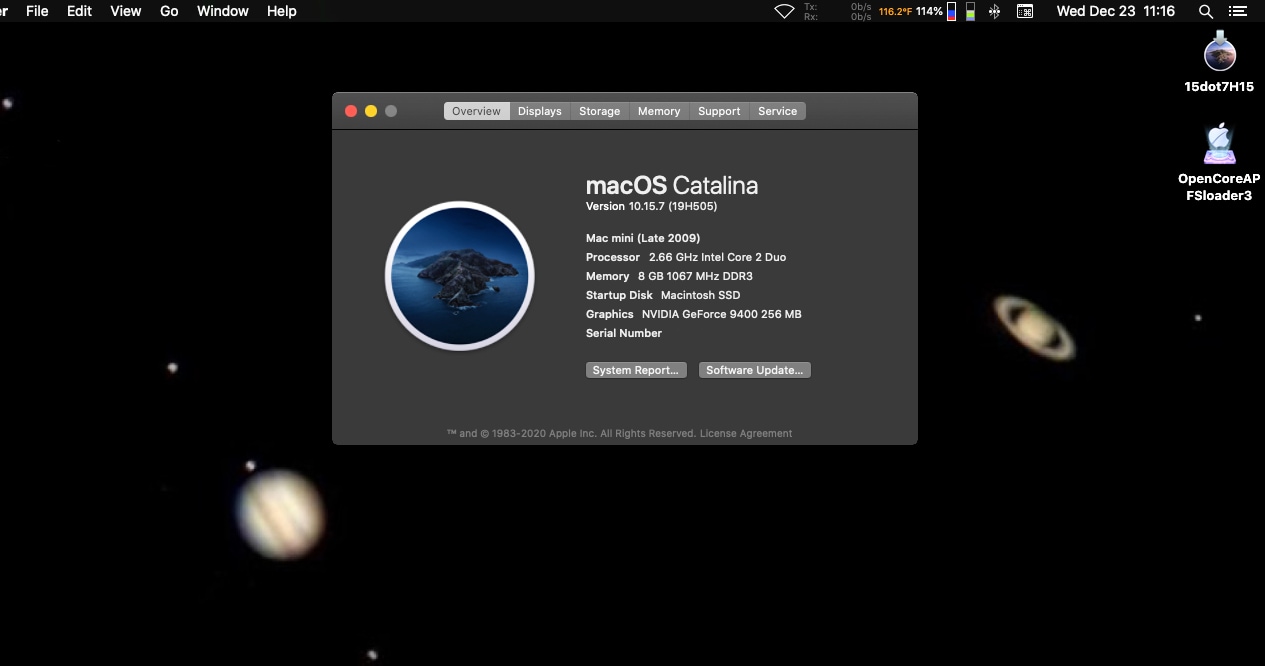Switch to the Memory tab

click(x=659, y=111)
